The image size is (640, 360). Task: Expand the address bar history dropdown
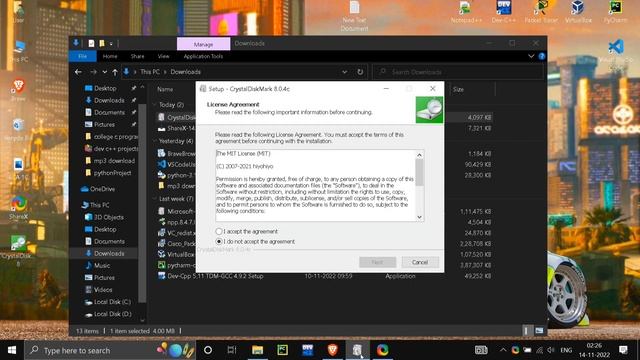click(x=344, y=72)
